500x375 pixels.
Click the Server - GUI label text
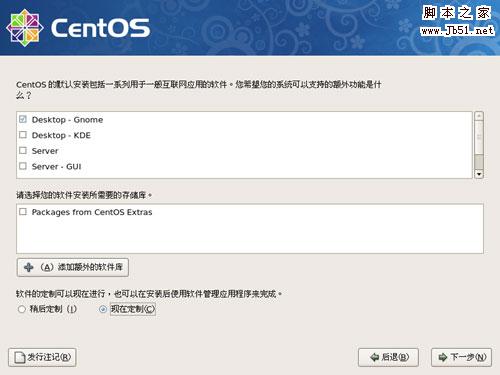(56, 166)
